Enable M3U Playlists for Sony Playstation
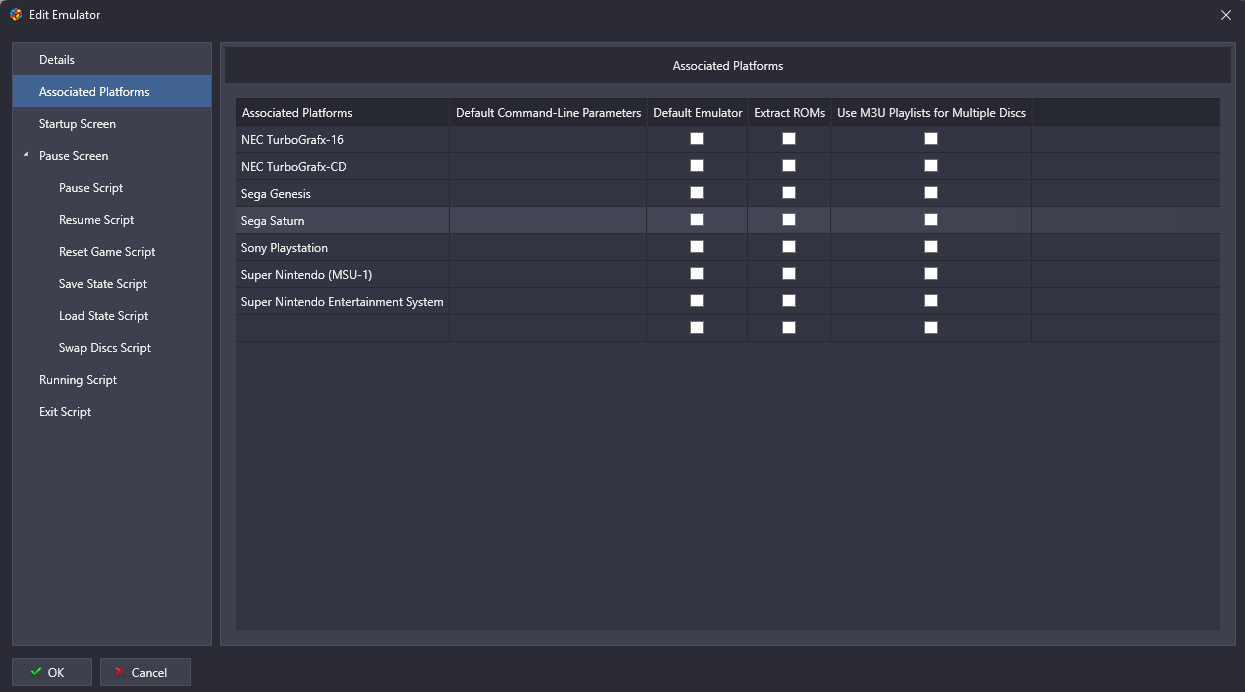Viewport: 1245px width, 692px height. (931, 247)
